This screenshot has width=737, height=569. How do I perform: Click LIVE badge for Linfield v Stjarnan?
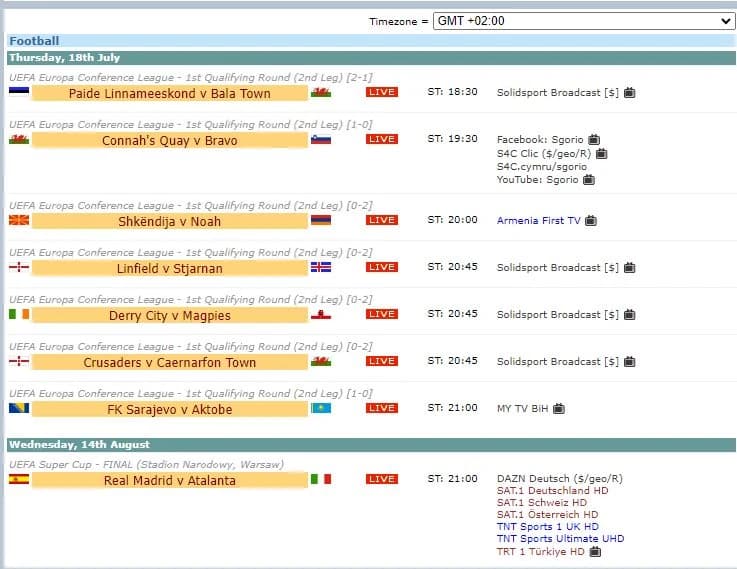382,267
